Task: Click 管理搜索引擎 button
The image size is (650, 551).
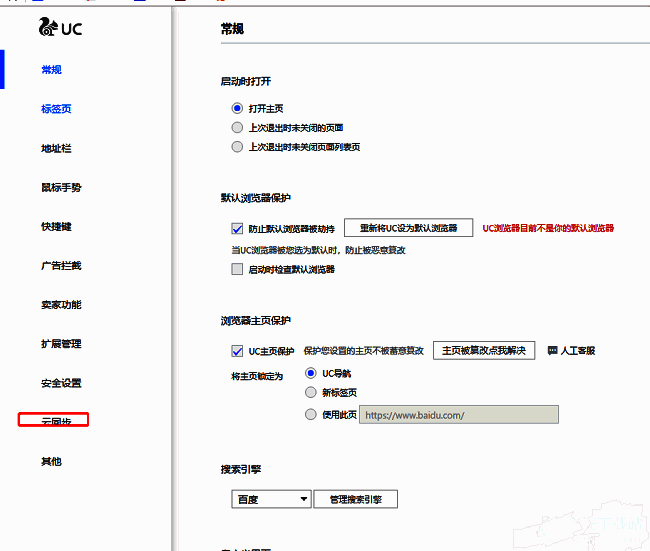Action: 356,499
